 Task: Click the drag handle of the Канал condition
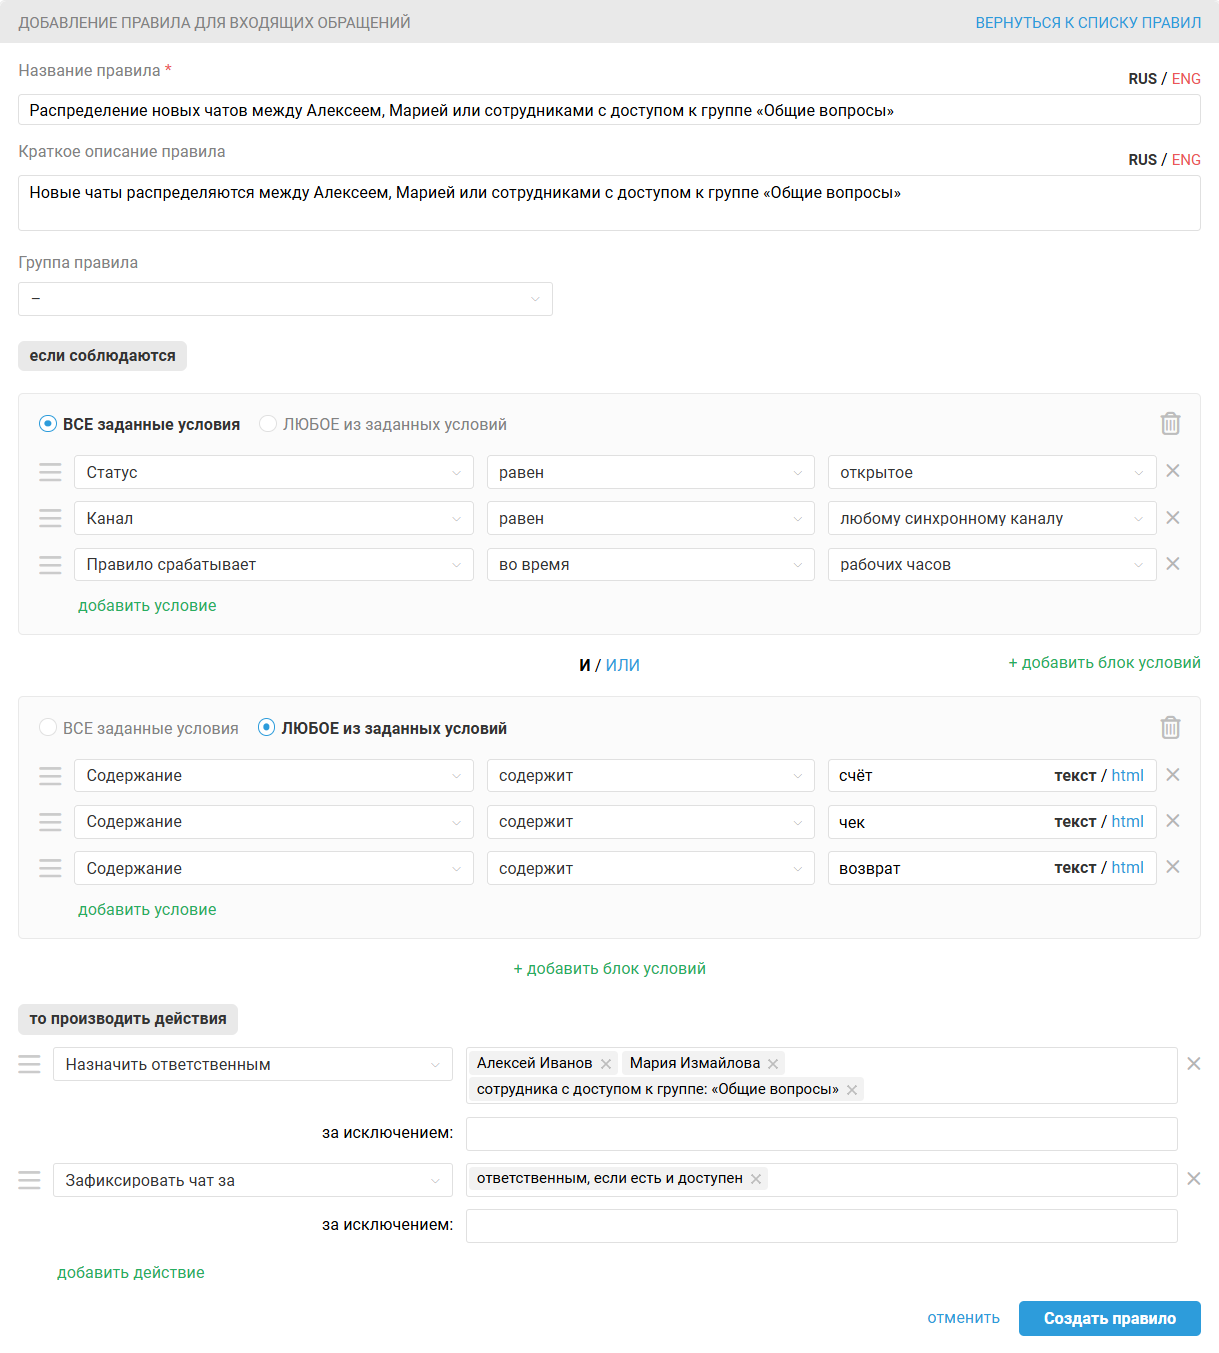click(x=50, y=518)
